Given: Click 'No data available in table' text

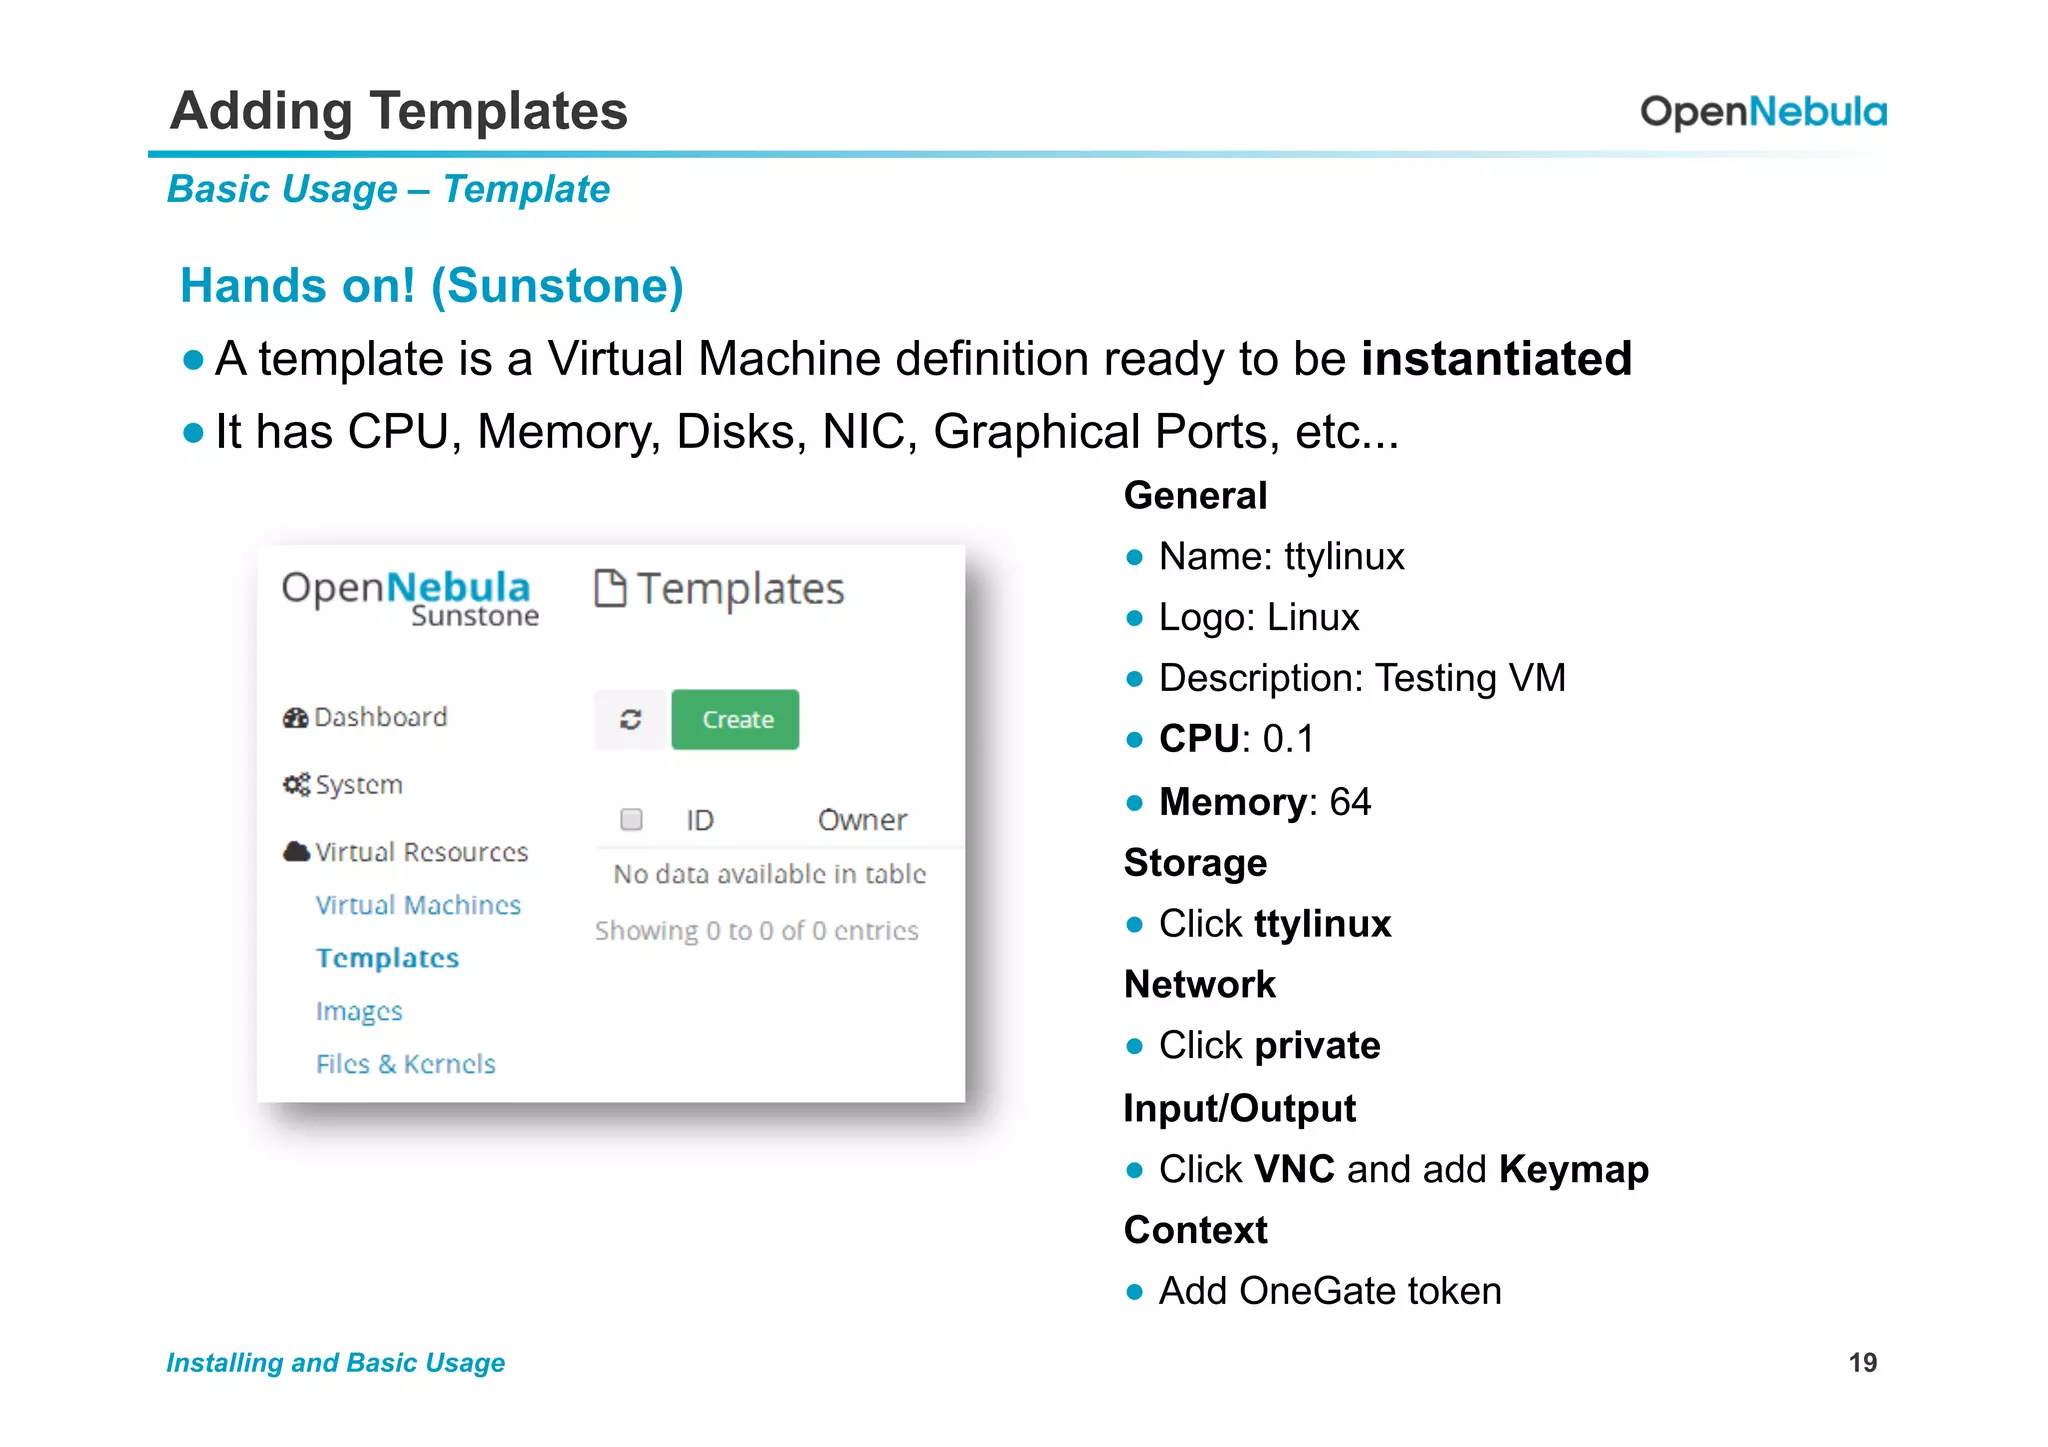Looking at the screenshot, I should [x=769, y=874].
